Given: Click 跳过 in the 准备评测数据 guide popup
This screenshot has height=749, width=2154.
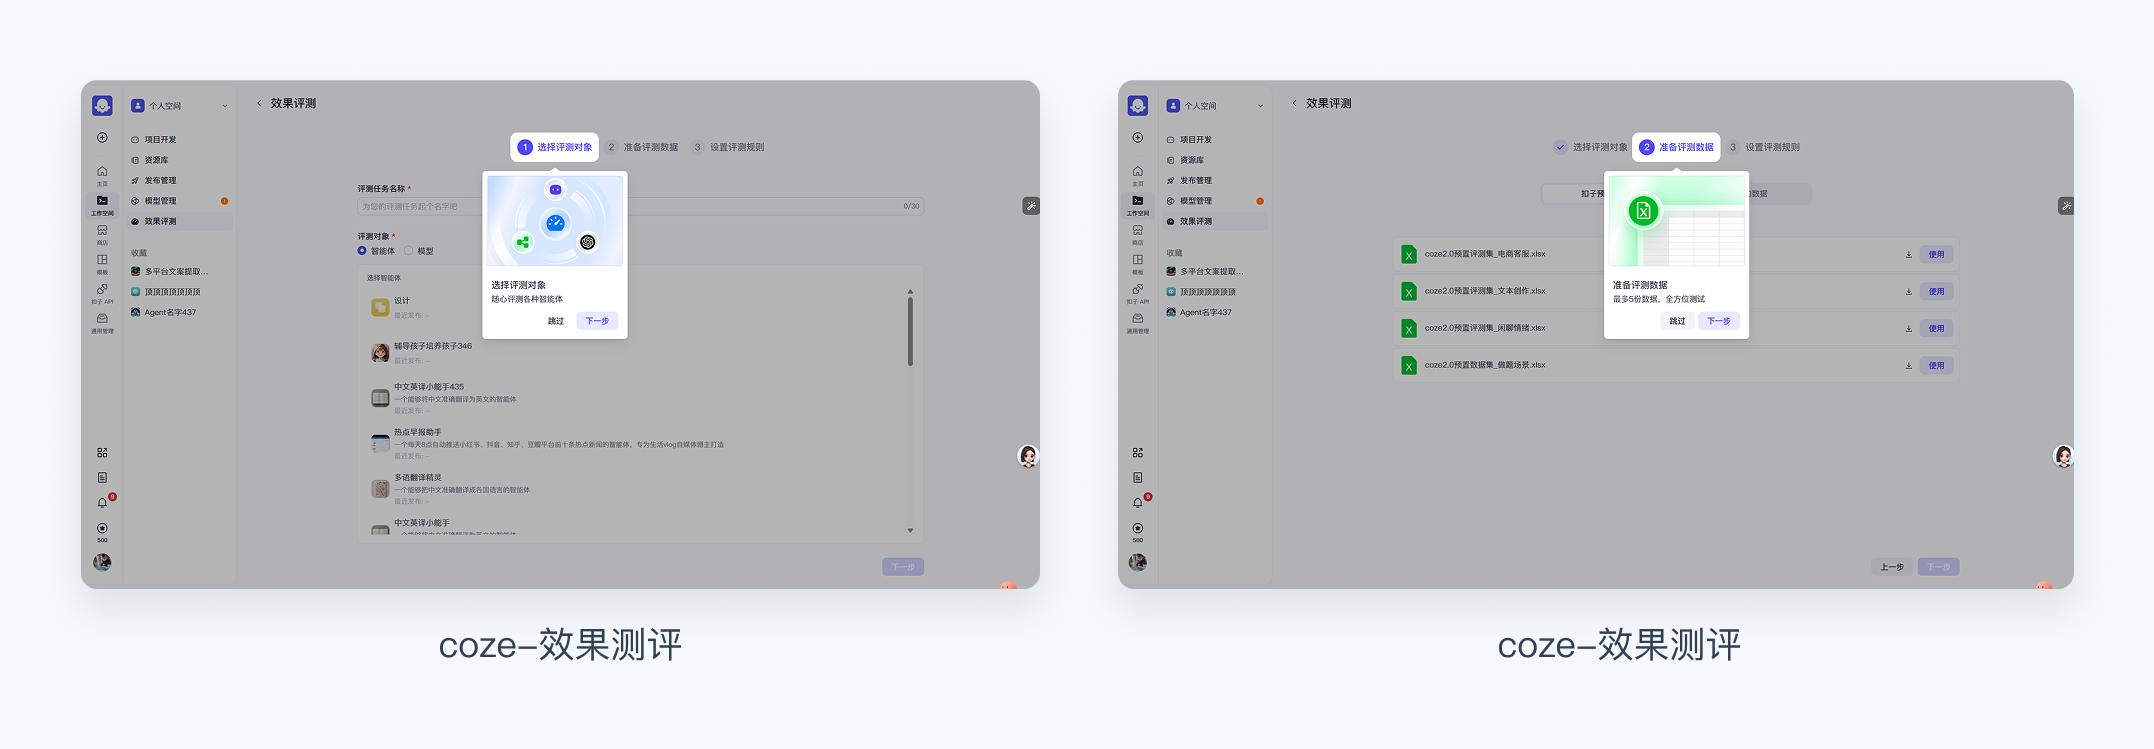Looking at the screenshot, I should [x=1677, y=321].
